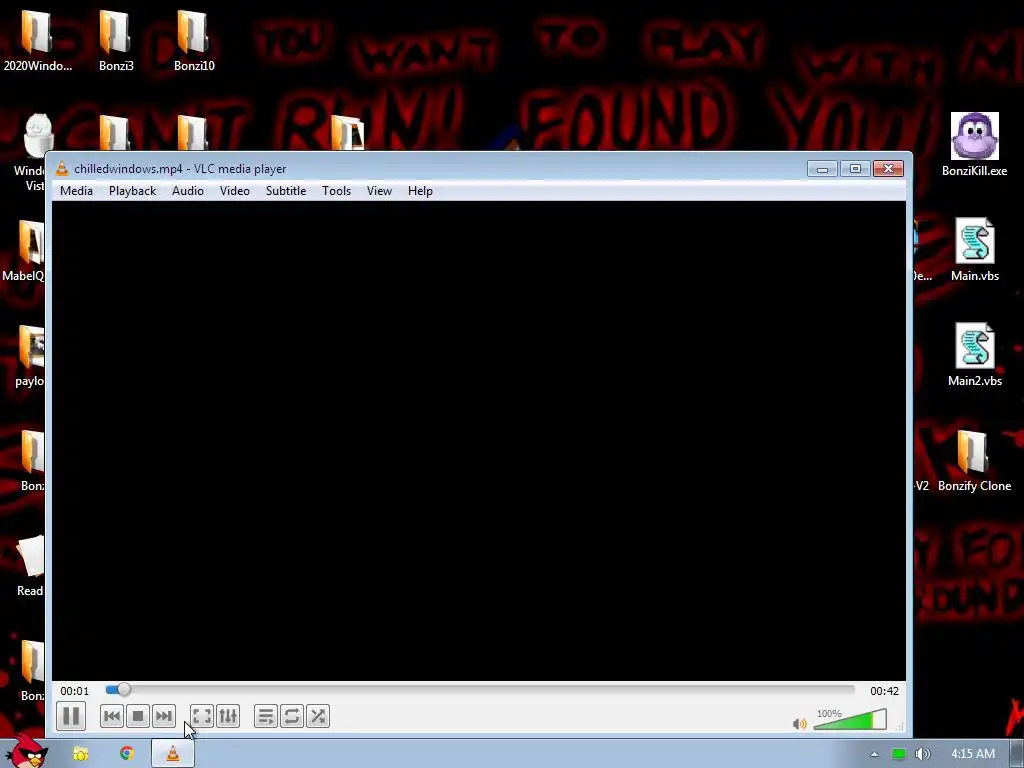Open the Tools menu
The width and height of the screenshot is (1024, 768).
(x=336, y=191)
